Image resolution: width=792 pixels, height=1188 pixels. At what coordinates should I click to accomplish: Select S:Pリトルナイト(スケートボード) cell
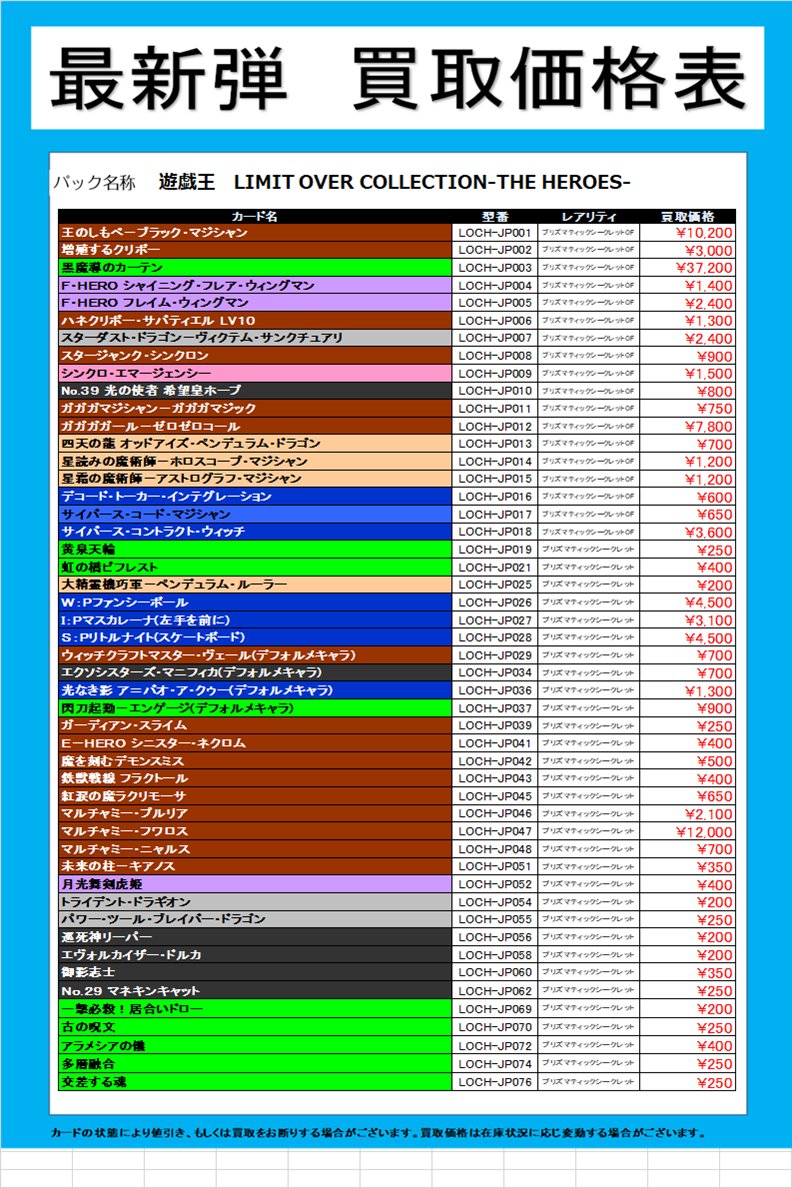255,637
